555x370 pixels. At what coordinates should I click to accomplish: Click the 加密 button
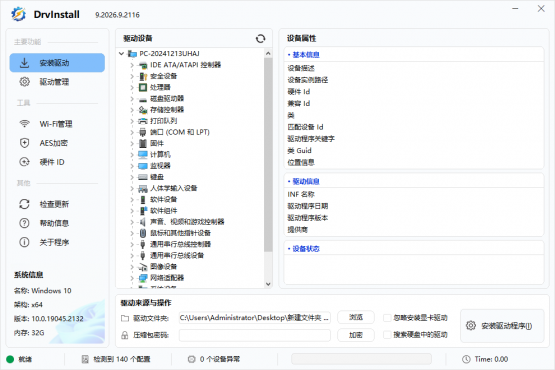[x=356, y=335]
